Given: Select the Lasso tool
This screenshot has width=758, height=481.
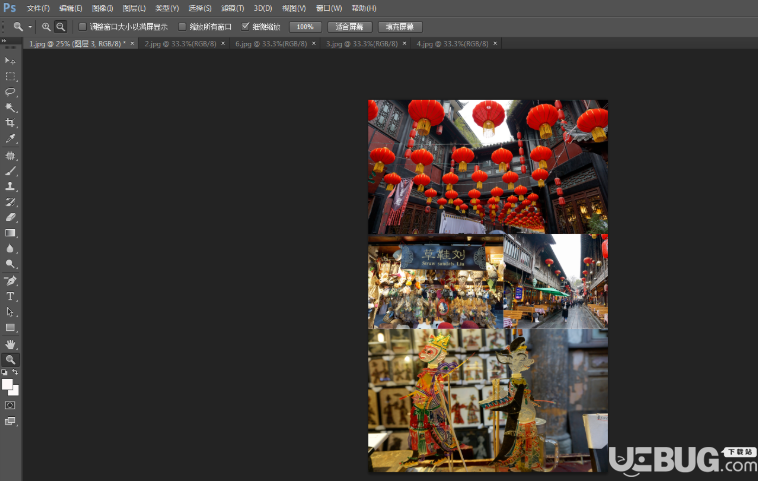Looking at the screenshot, I should click(x=10, y=92).
